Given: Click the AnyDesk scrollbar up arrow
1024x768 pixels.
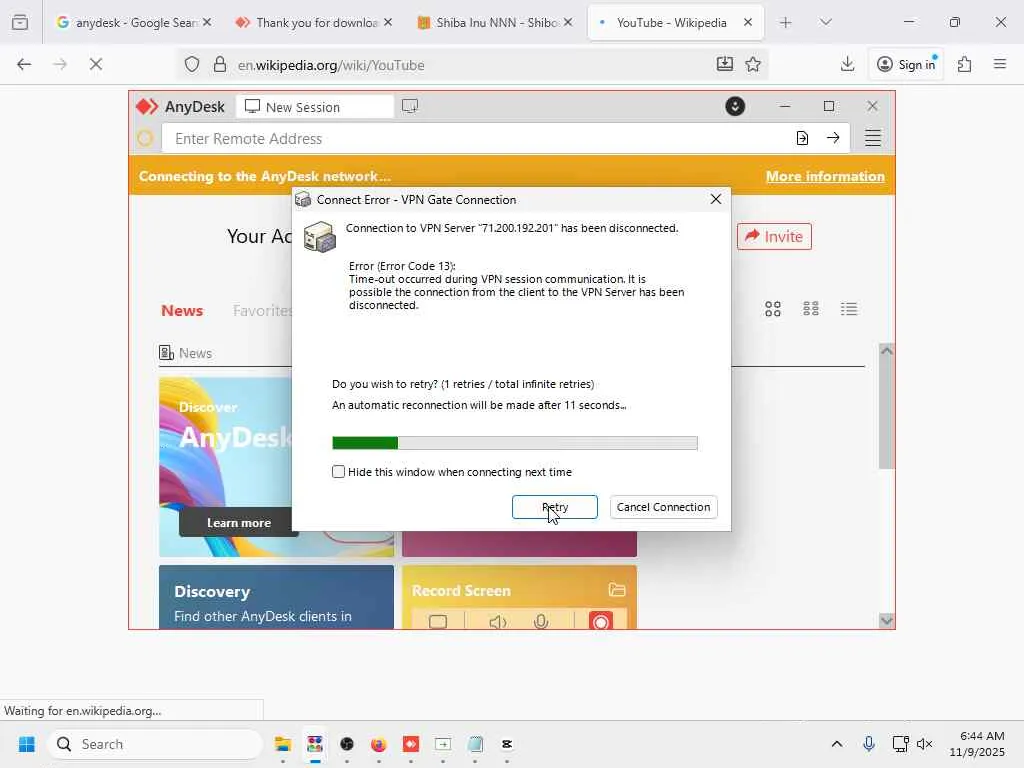Looking at the screenshot, I should pos(886,351).
